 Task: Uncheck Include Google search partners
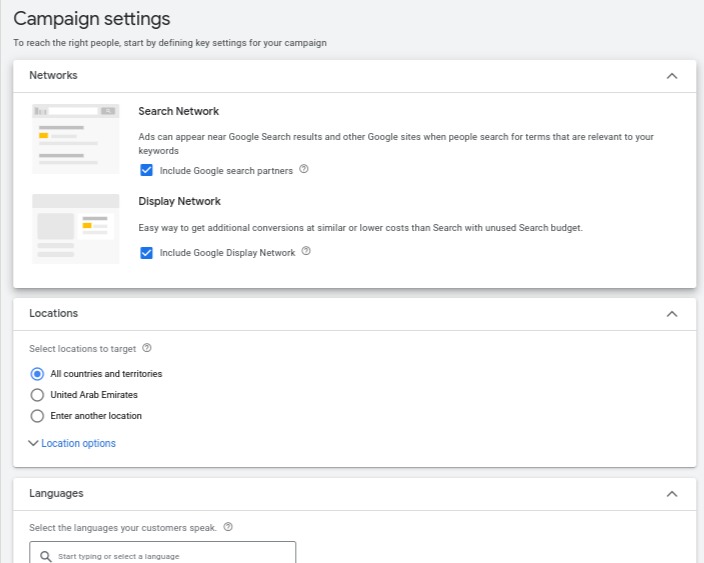tap(147, 171)
